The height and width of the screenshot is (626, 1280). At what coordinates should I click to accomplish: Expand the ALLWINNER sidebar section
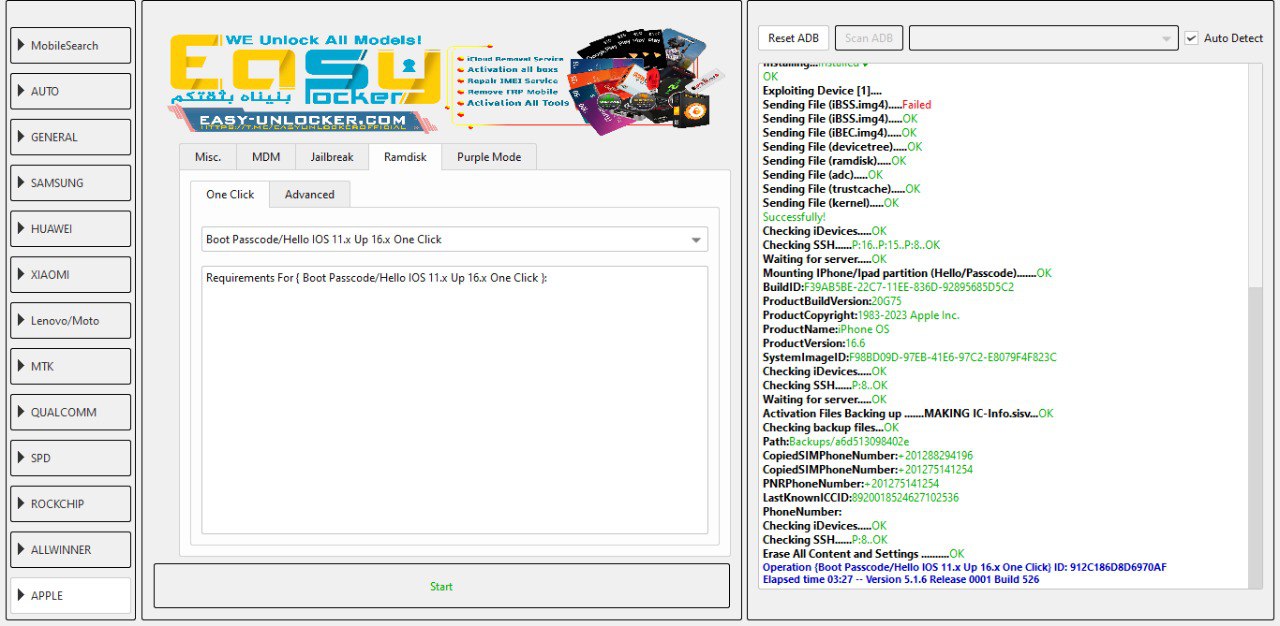click(70, 549)
